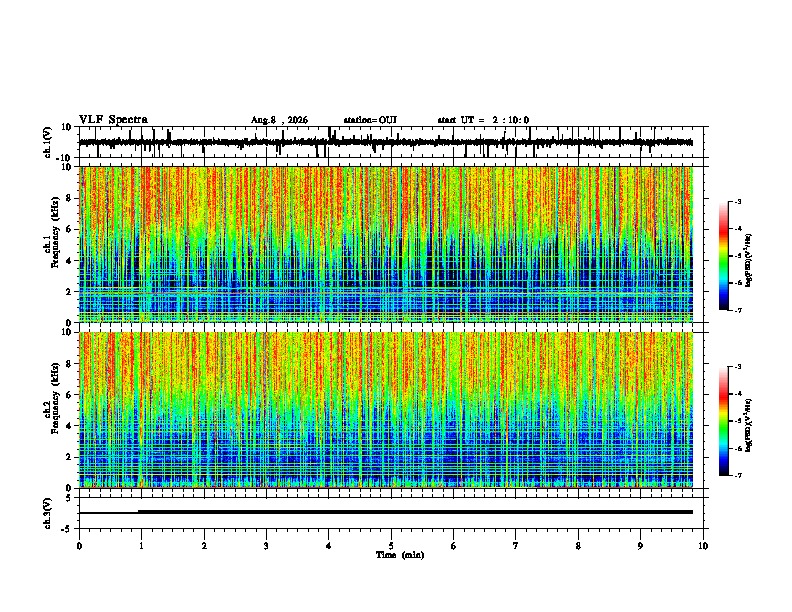Click the "ch.3(V)" axis label
This screenshot has width=792, height=612.
[48, 513]
